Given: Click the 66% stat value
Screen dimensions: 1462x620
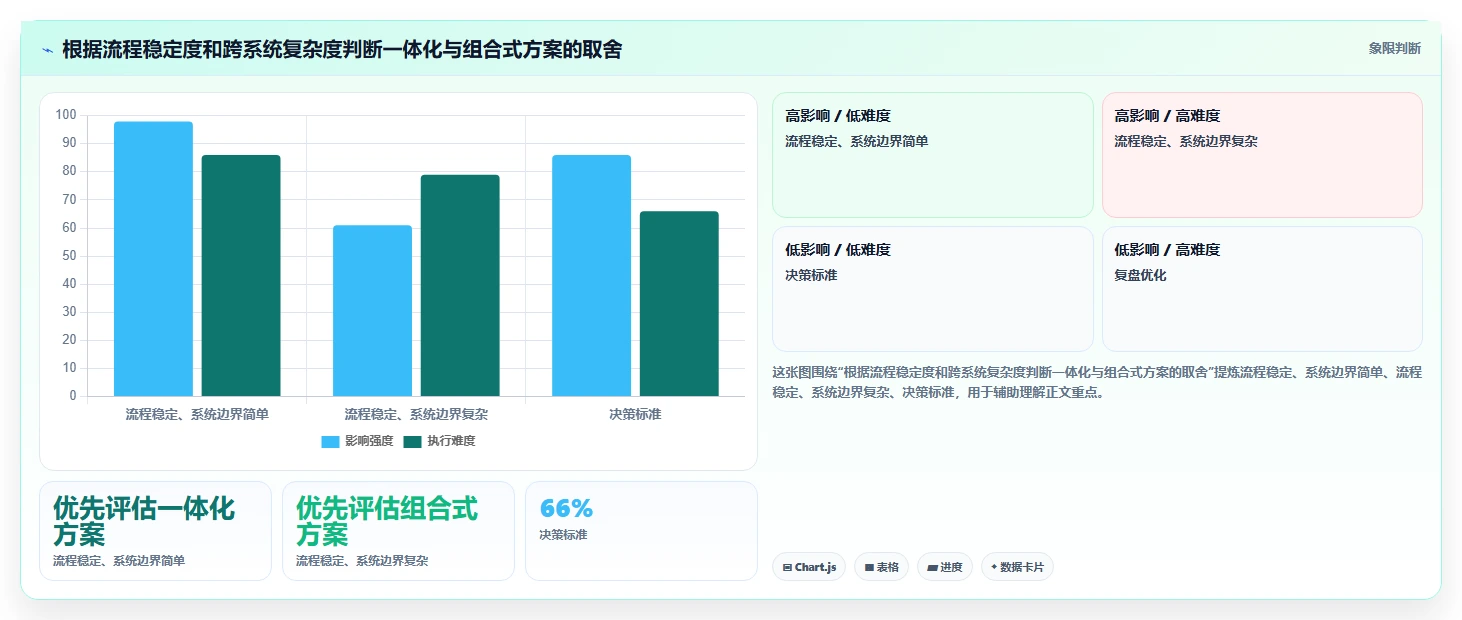Looking at the screenshot, I should (566, 508).
